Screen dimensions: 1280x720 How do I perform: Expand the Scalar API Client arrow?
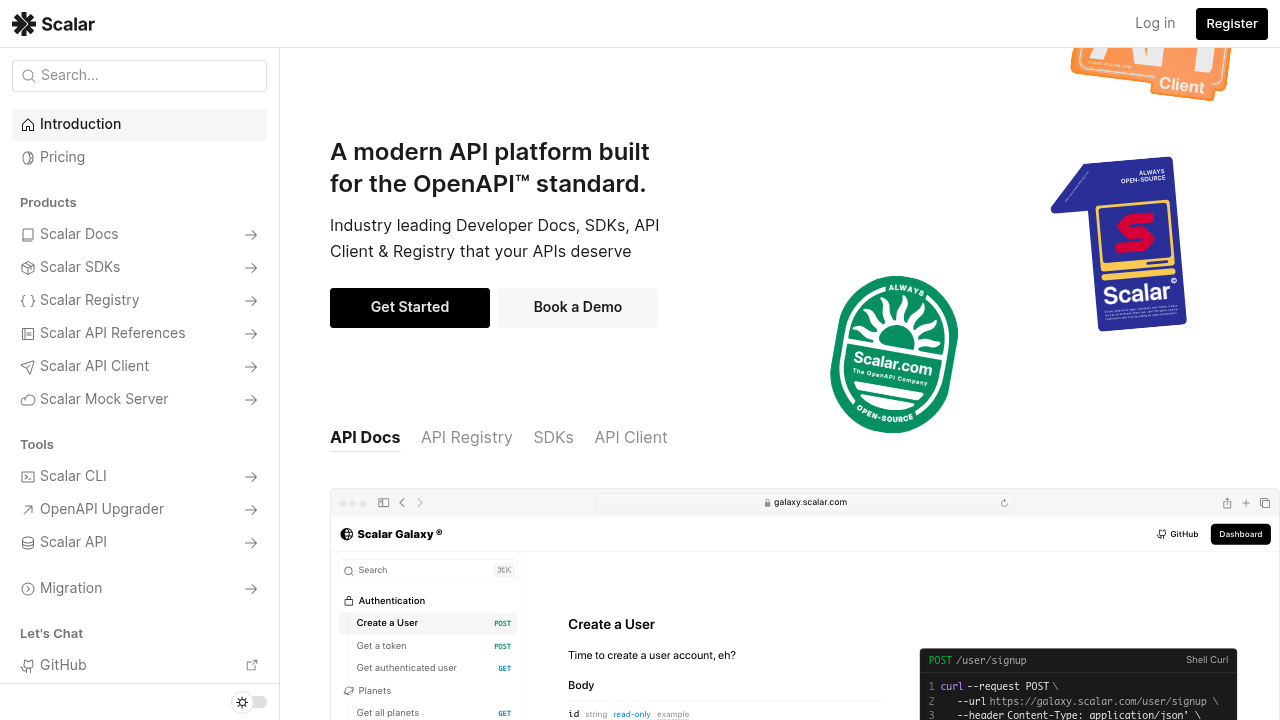tap(251, 367)
